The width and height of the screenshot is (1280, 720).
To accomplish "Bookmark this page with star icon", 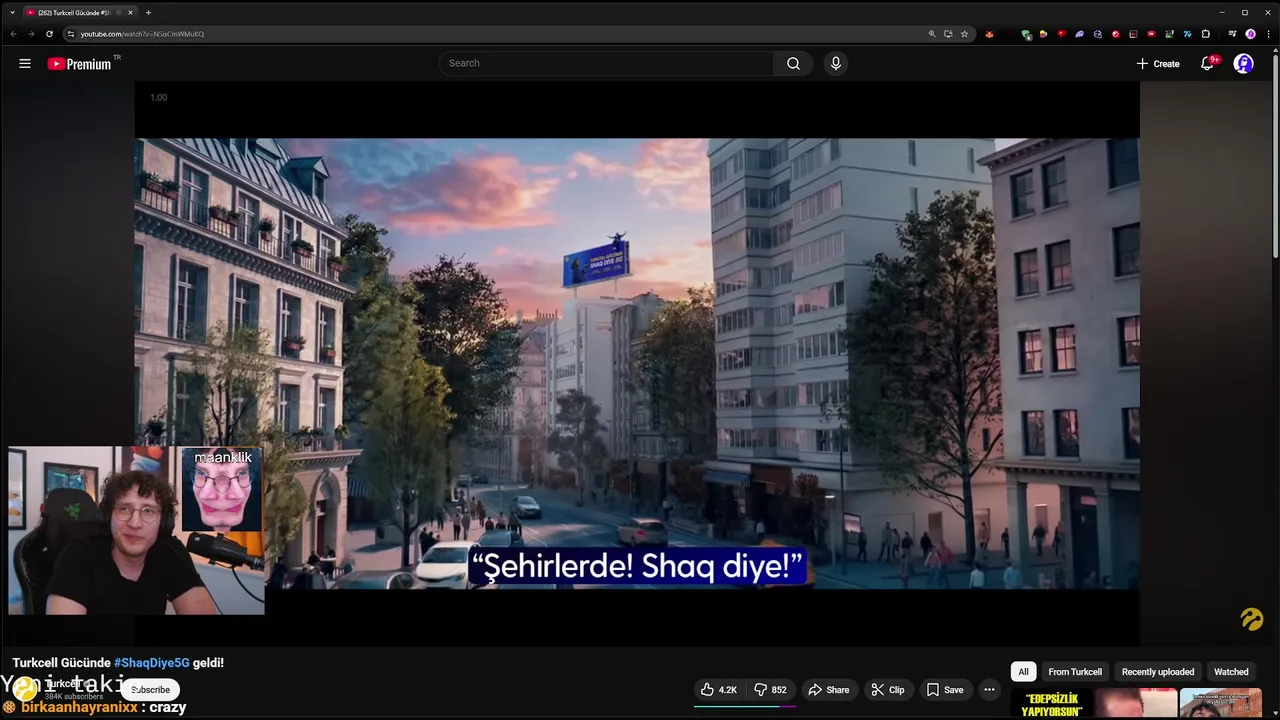I will (964, 34).
